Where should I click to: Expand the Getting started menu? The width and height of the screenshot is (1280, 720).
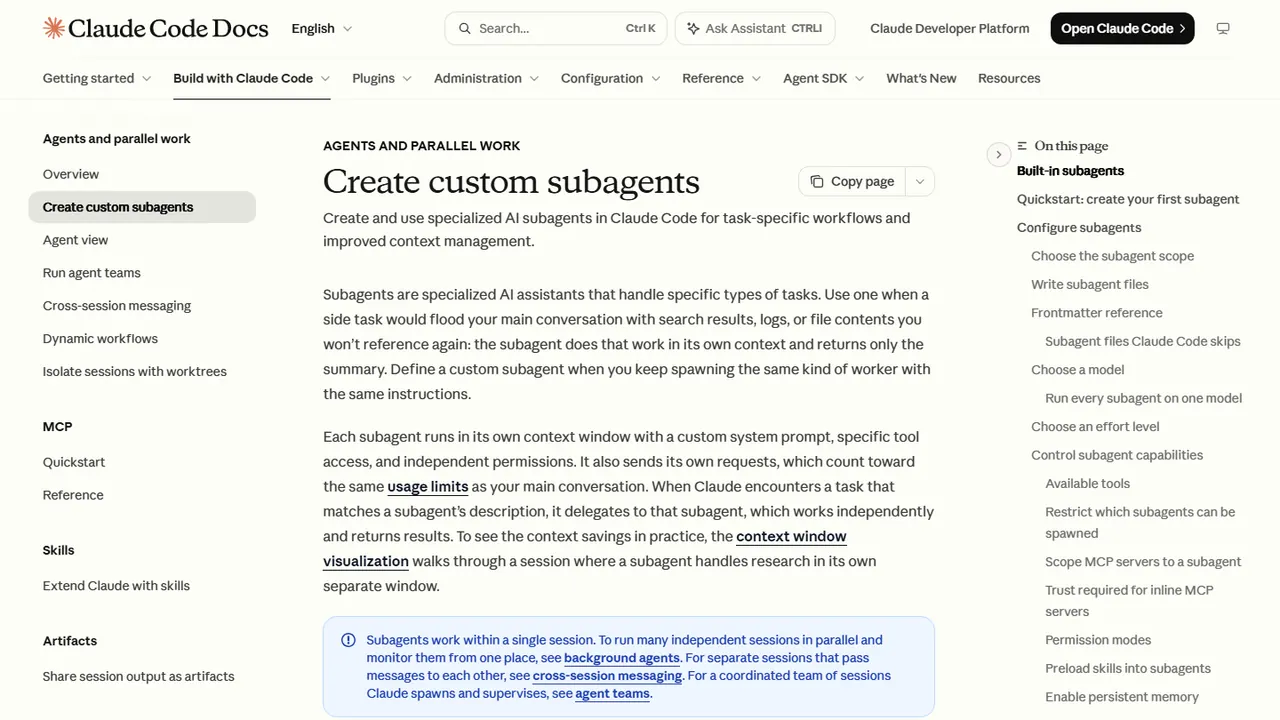pos(97,78)
